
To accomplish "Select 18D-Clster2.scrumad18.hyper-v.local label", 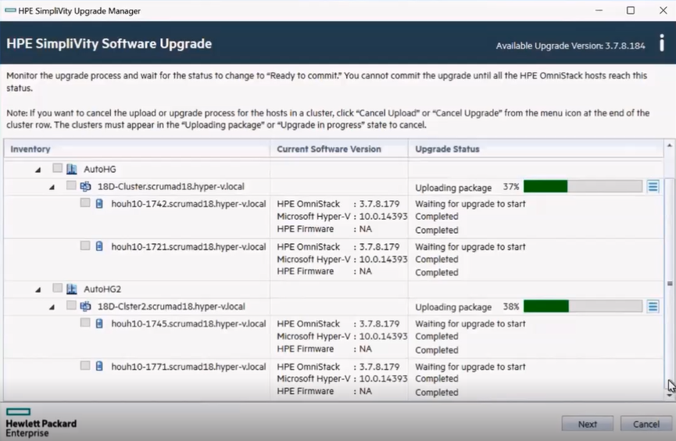I will [x=171, y=306].
